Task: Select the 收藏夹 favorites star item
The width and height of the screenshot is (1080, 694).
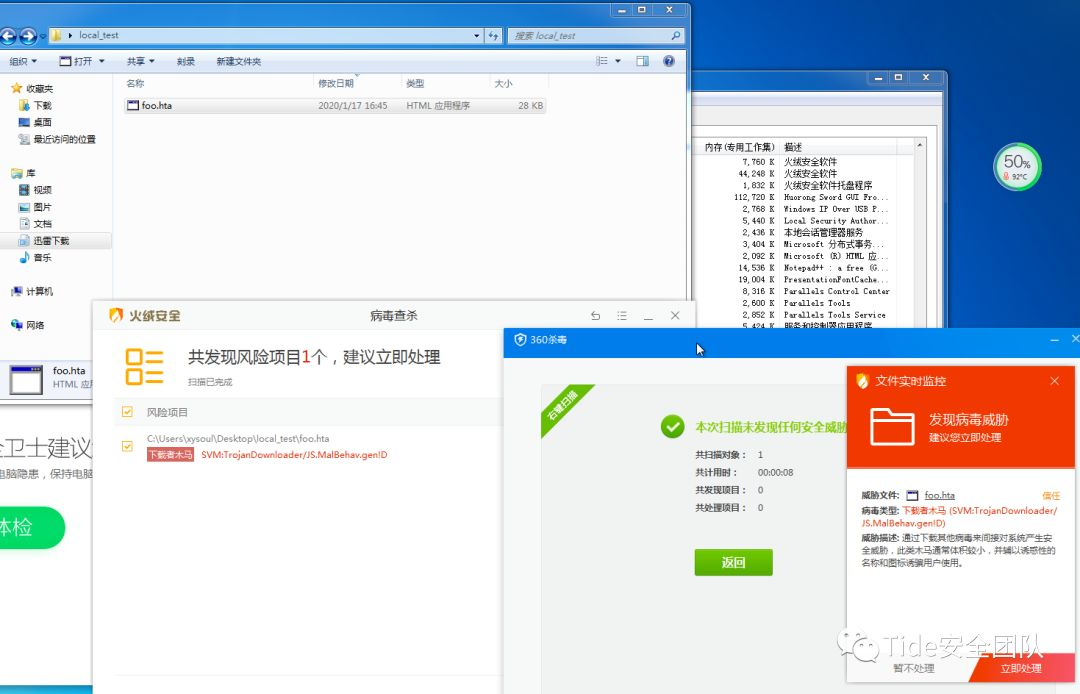Action: click(32, 89)
